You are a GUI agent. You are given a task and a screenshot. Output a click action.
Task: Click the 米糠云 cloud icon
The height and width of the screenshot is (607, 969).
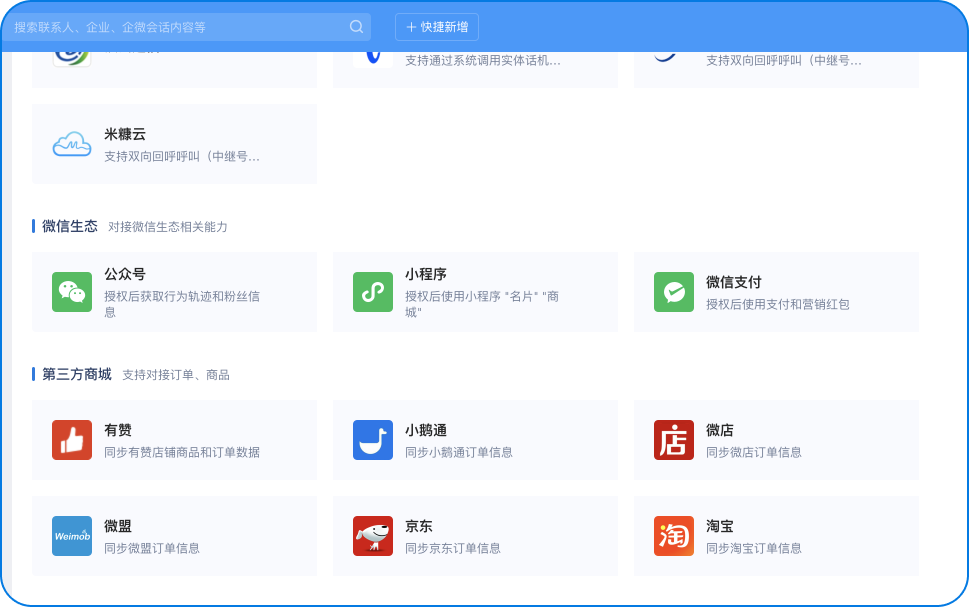(x=72, y=144)
